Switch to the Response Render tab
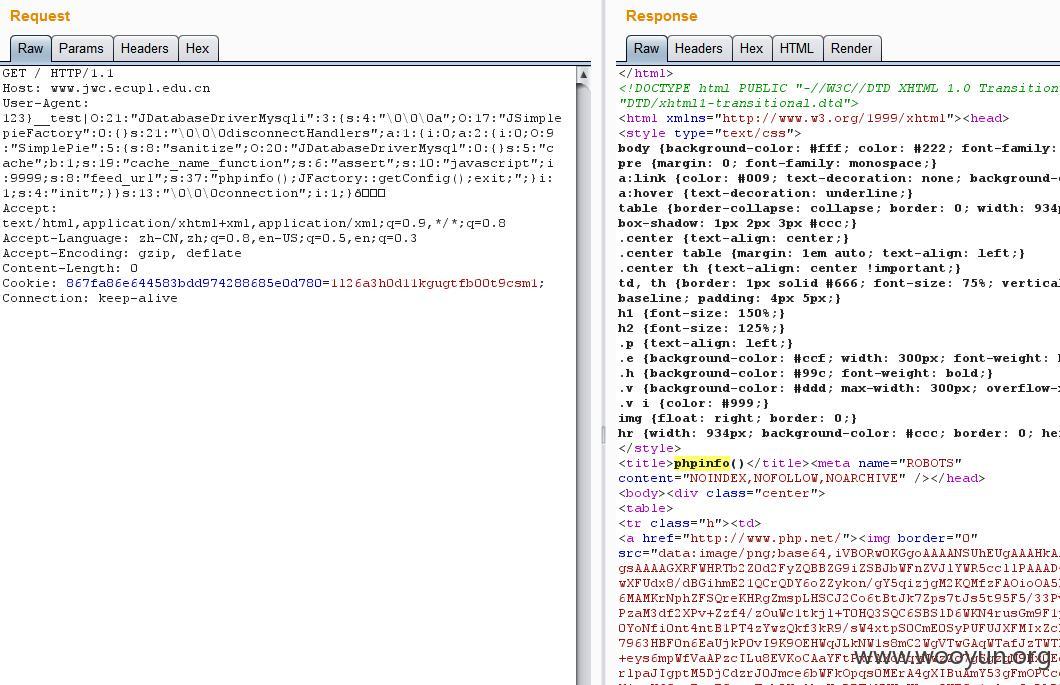Image resolution: width=1060 pixels, height=685 pixels. 851,49
